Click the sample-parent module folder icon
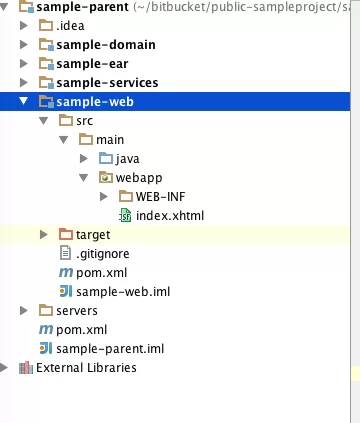 pos(26,7)
